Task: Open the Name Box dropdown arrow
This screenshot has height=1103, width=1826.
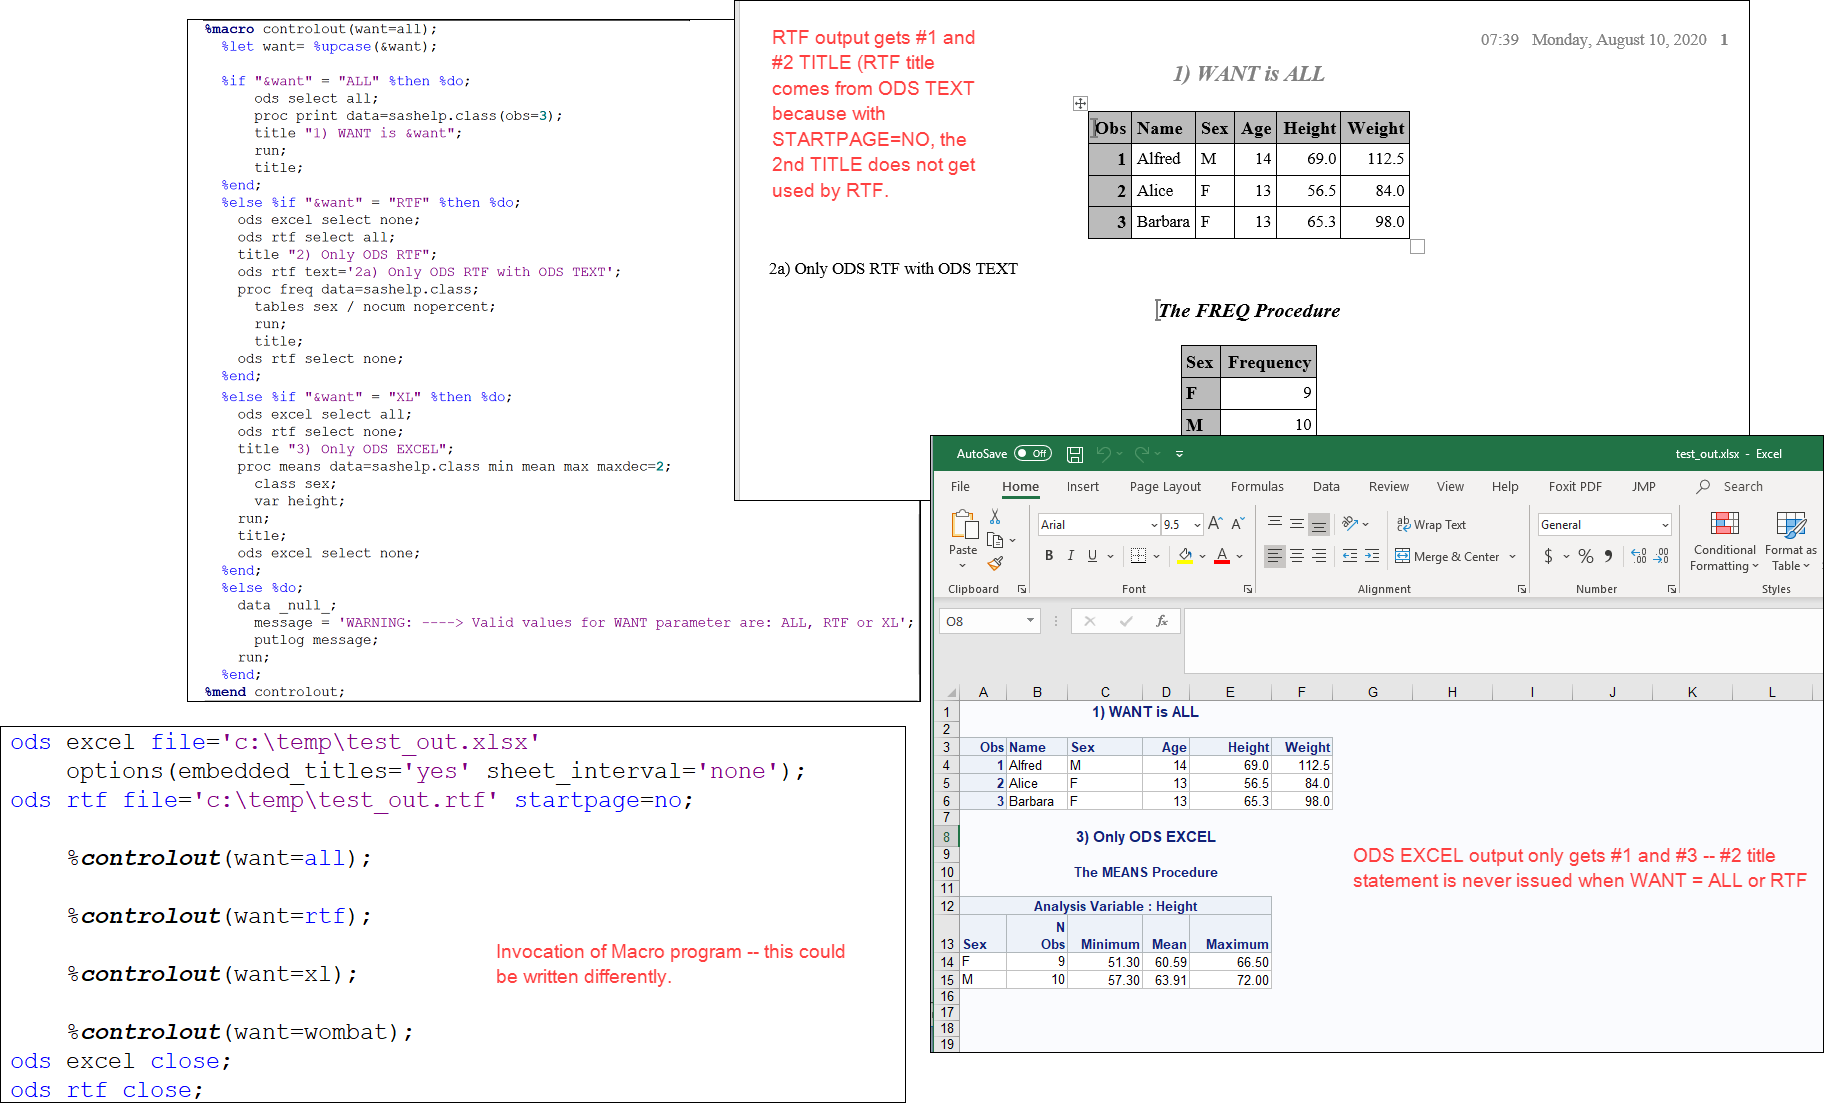Action: pos(1030,621)
